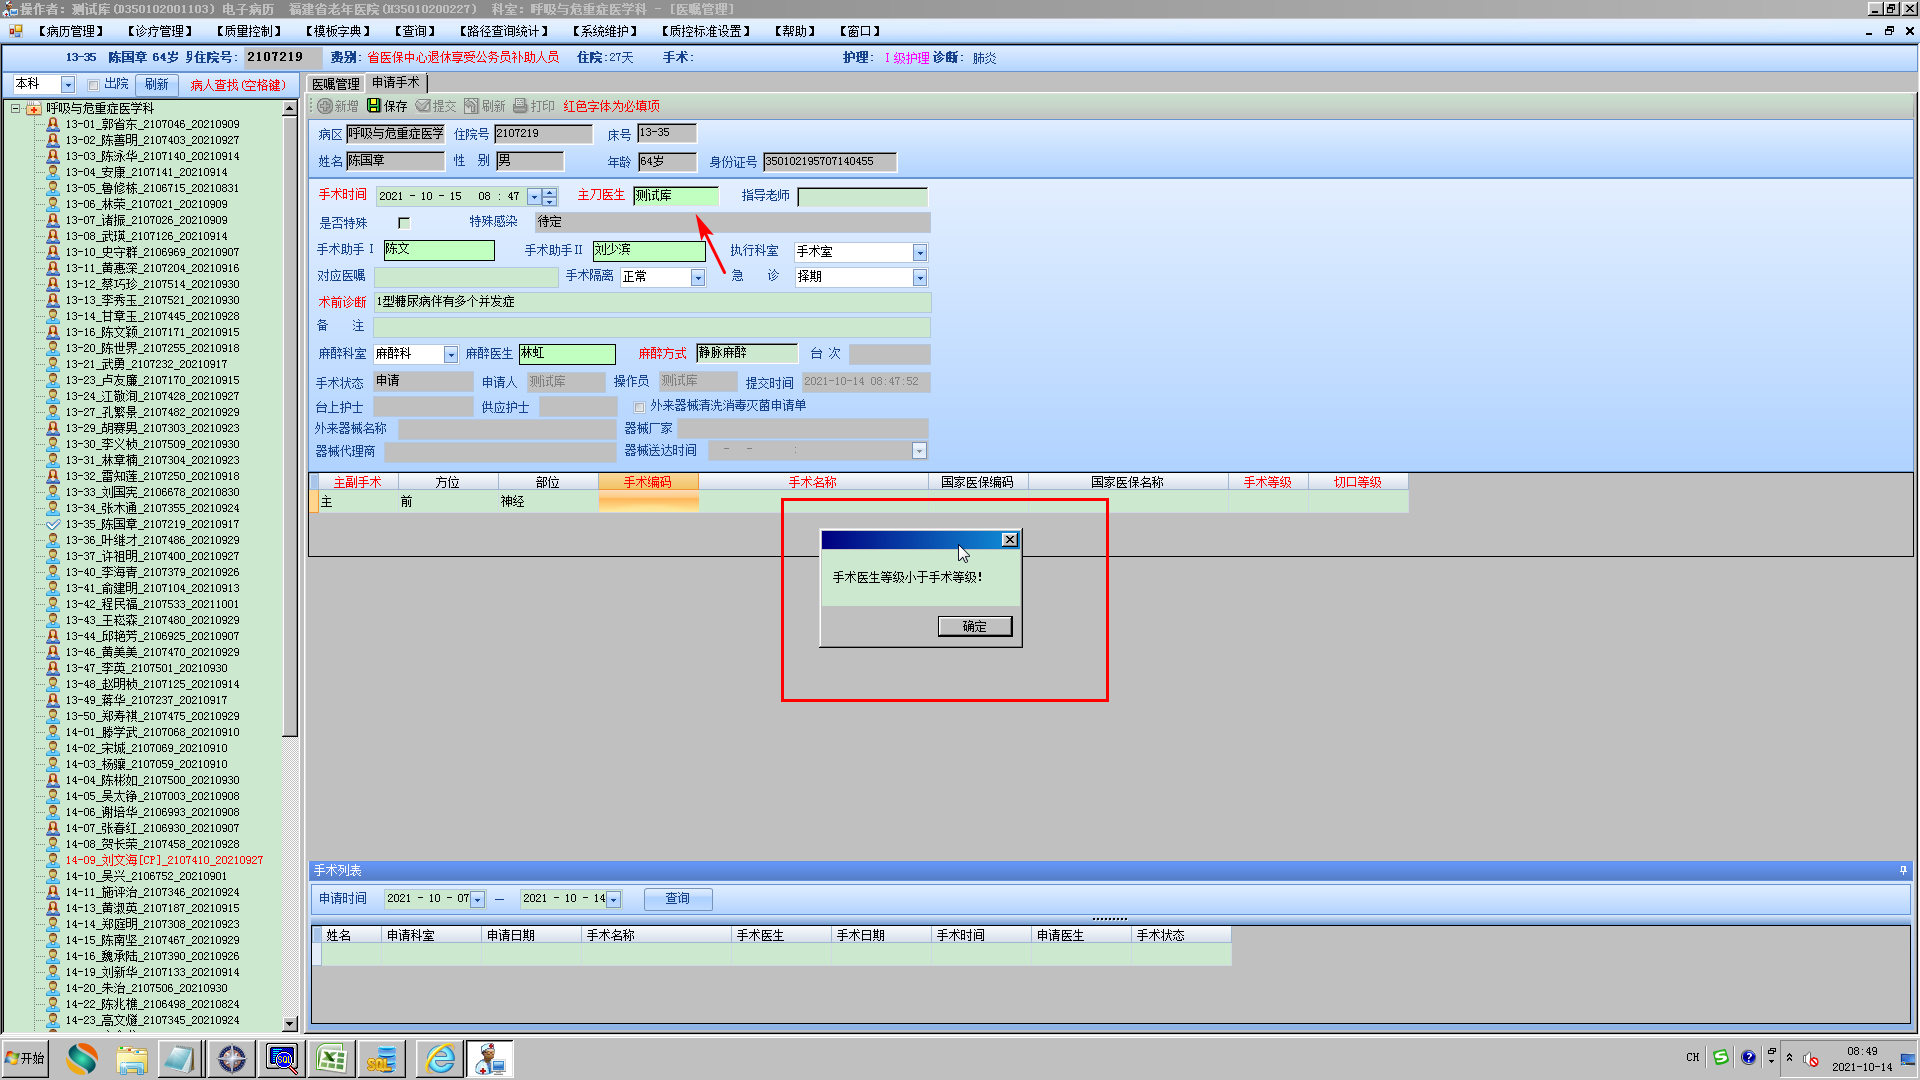The image size is (1920, 1080).
Task: Collapse the 呼吸与危重症医学科 tree node
Action: click(x=16, y=108)
